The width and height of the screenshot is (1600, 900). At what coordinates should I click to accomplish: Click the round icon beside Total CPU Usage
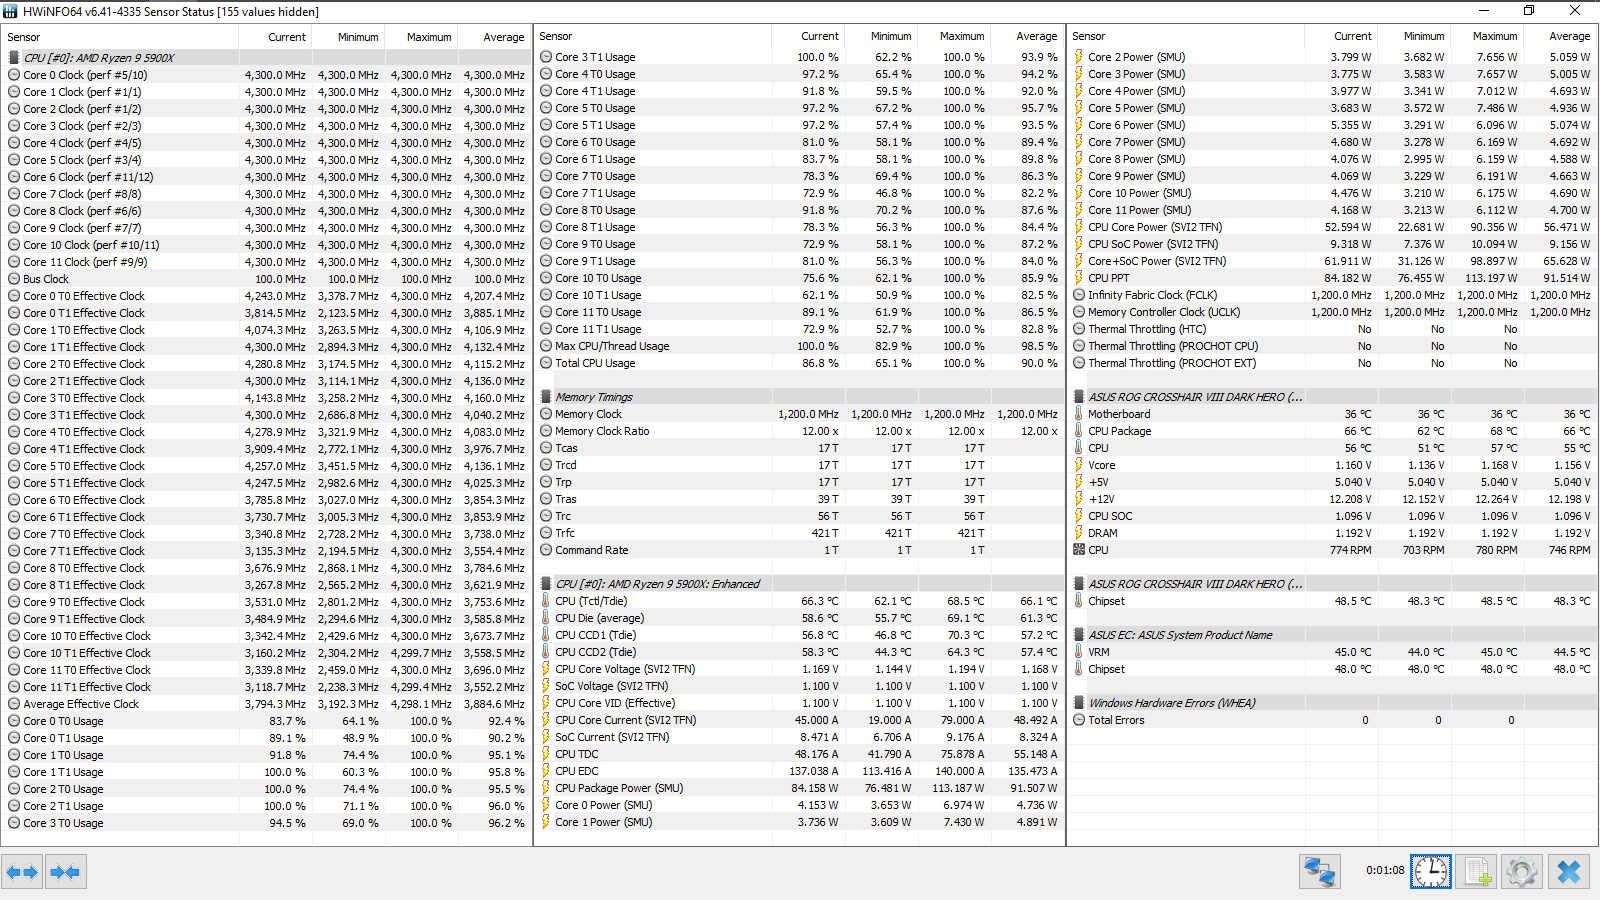(x=546, y=363)
